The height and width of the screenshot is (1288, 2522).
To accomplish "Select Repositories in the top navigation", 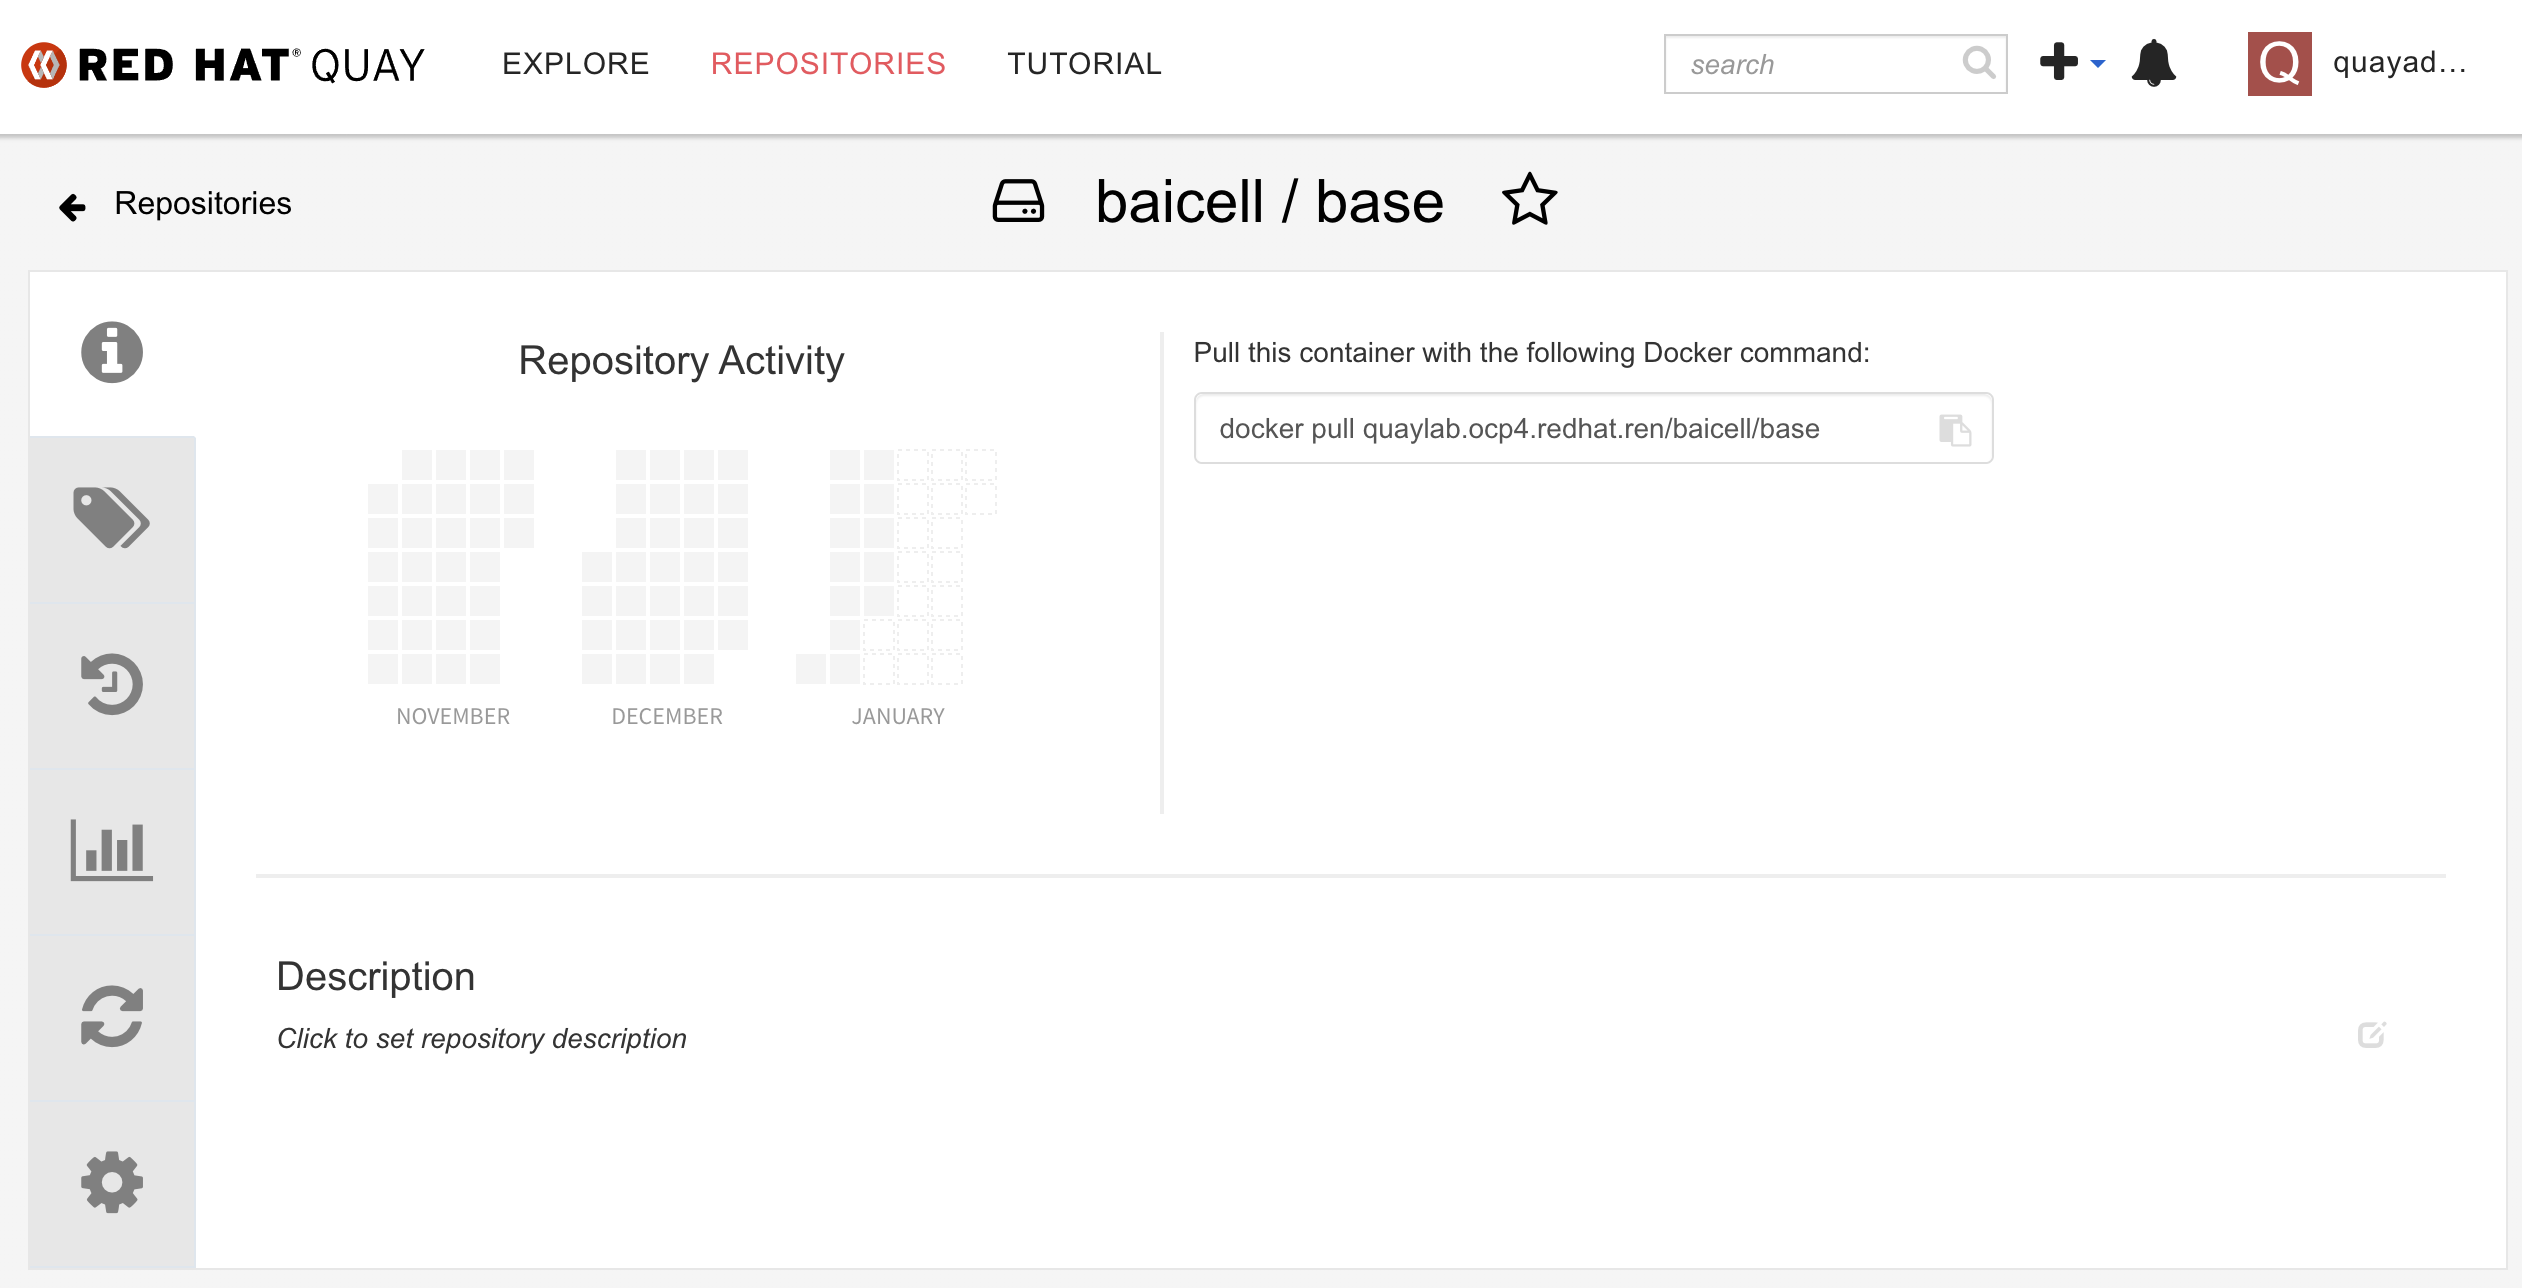I will tap(828, 64).
